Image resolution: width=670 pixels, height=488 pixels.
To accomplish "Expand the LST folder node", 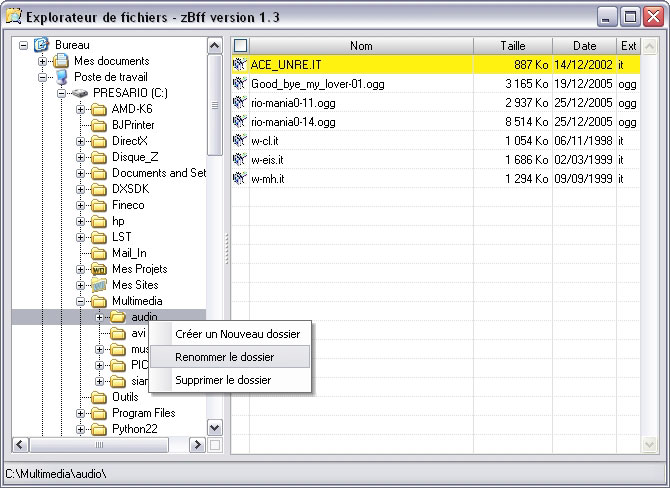I will point(80,237).
